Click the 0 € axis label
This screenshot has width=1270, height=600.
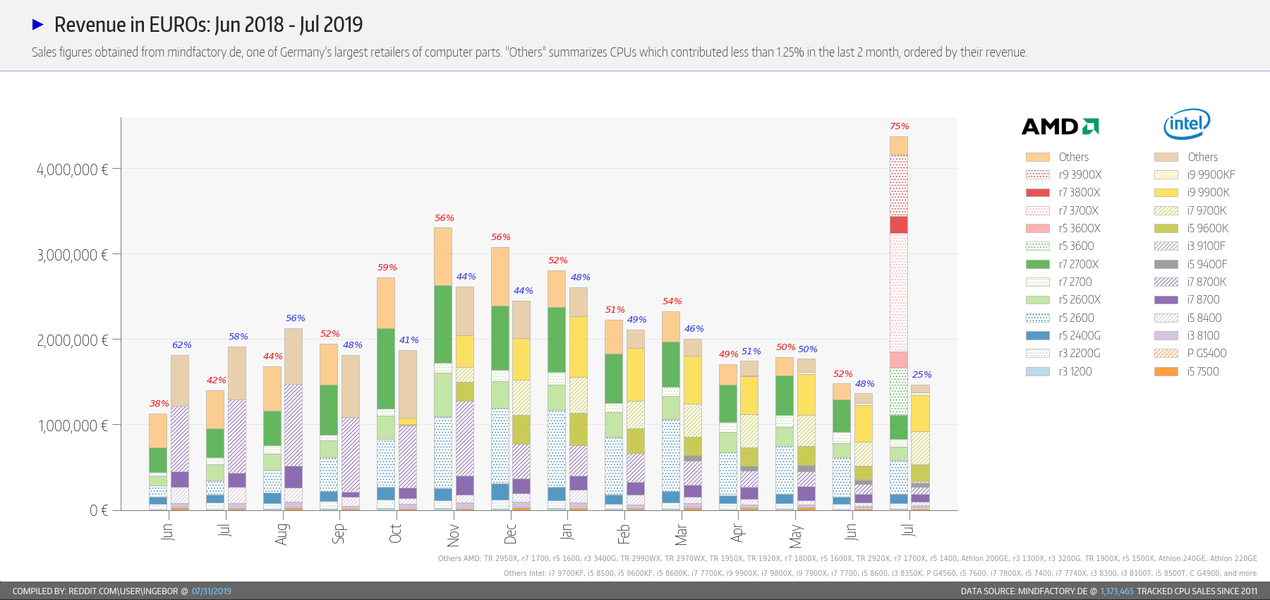[x=99, y=510]
